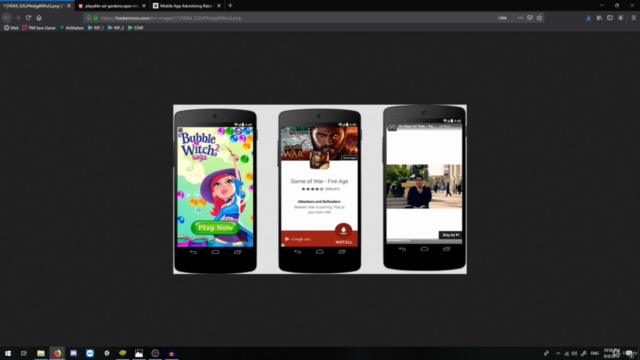Open the Windows Start menu
Viewport: 640px width, 360px height.
[8, 353]
